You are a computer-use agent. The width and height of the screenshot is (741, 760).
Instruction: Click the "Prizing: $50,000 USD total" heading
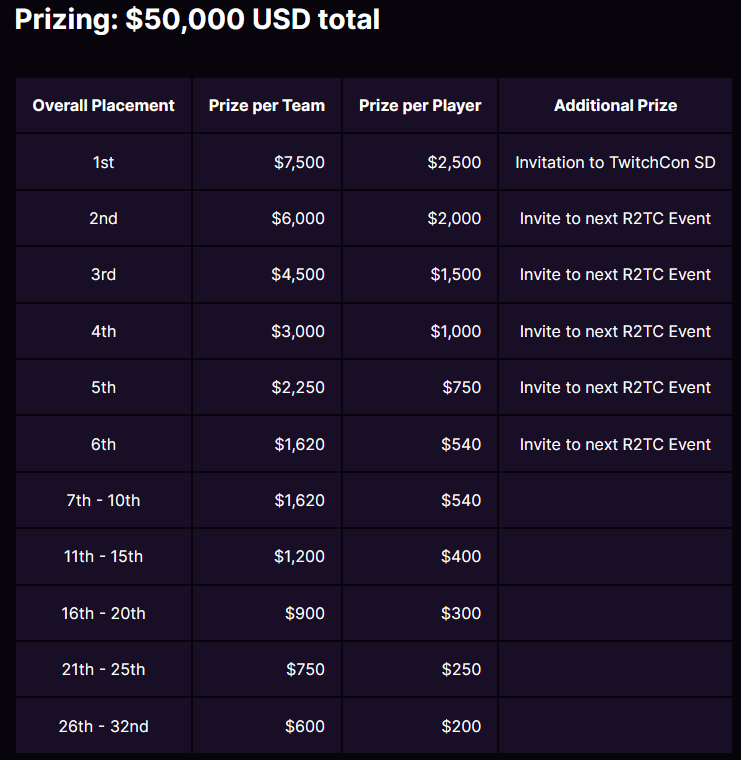197,20
